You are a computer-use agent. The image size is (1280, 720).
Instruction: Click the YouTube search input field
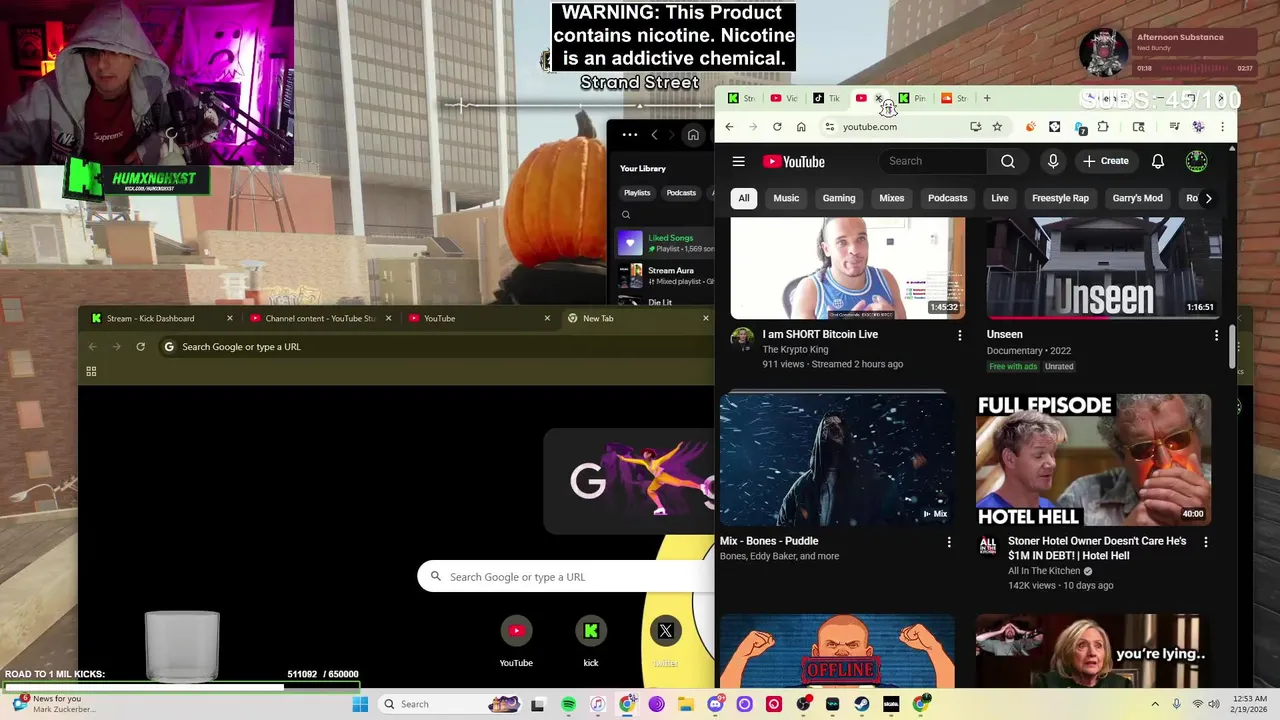[932, 161]
